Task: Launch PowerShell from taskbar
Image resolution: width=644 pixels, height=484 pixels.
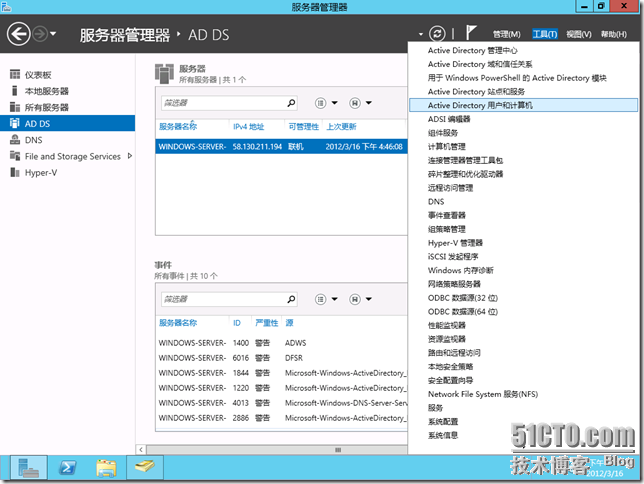Action: click(x=67, y=468)
